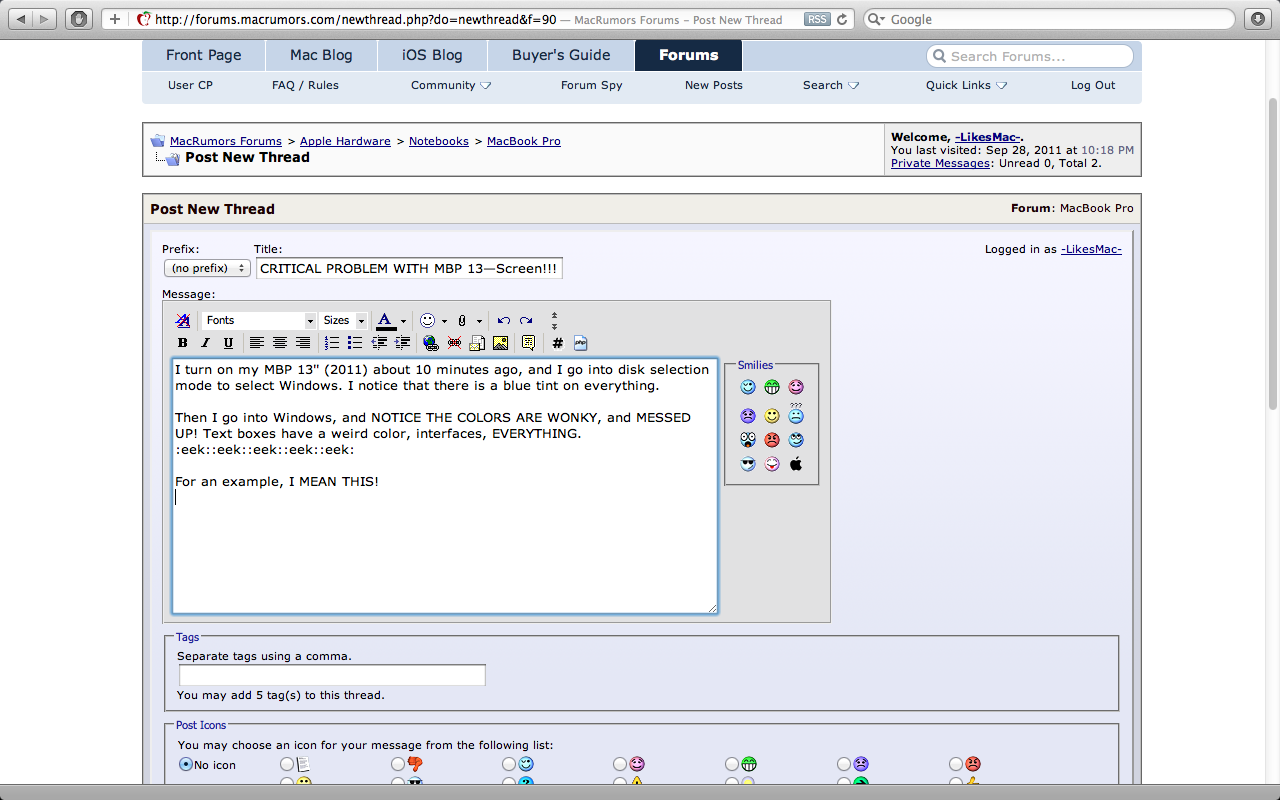Select the purple sad post icon radio
Image resolution: width=1280 pixels, height=800 pixels.
(x=844, y=764)
